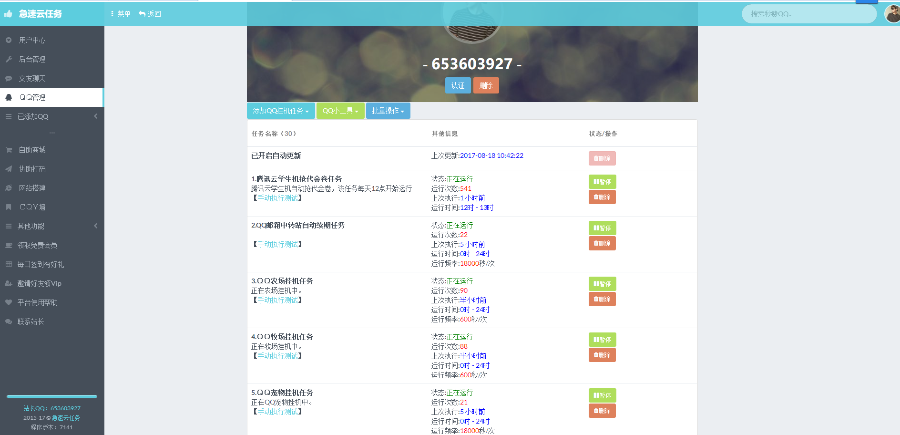Click the gear icon for 用户中心
This screenshot has height=435, width=900.
pos(8,40)
